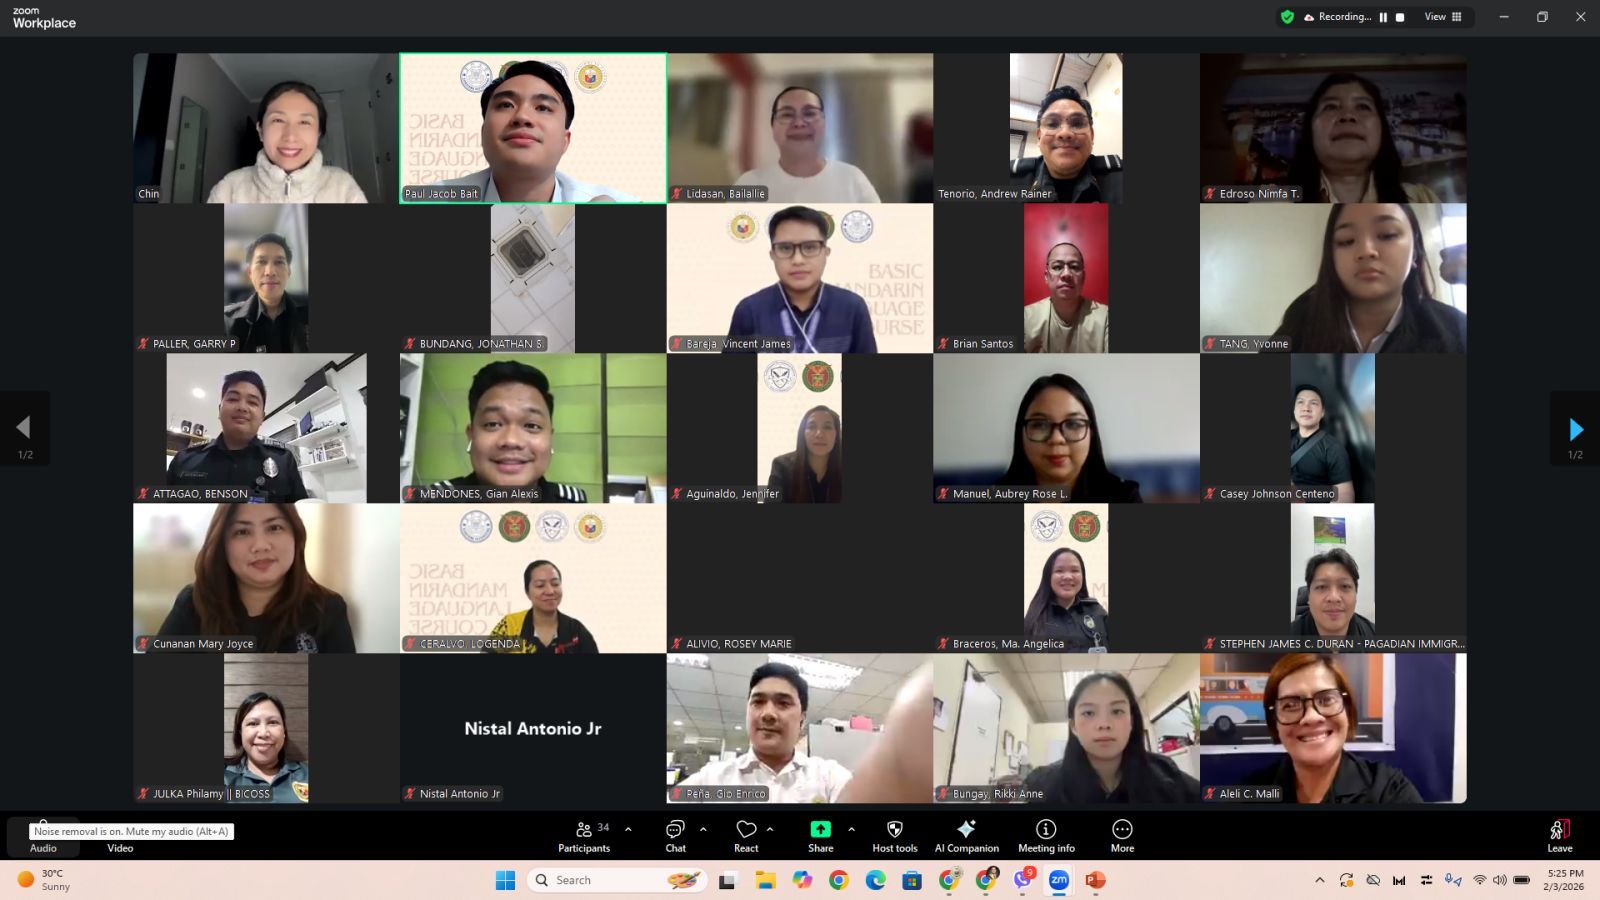This screenshot has height=900, width=1600.
Task: Expand the Chat options chevron
Action: click(703, 829)
